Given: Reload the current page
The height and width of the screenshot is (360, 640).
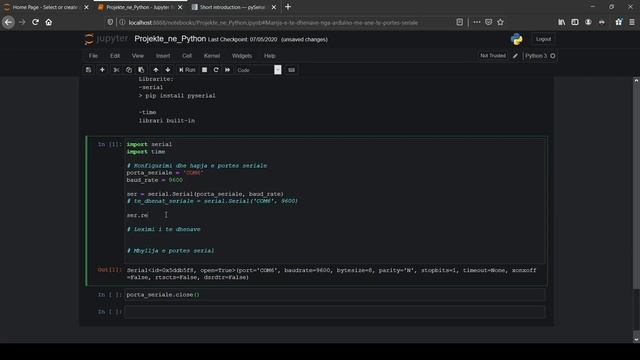Looking at the screenshot, I should coord(36,22).
